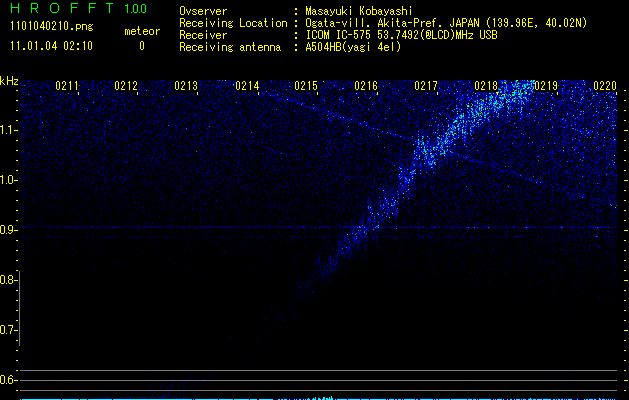Click the Receiving antenna label
This screenshot has width=629, height=400.
click(230, 47)
